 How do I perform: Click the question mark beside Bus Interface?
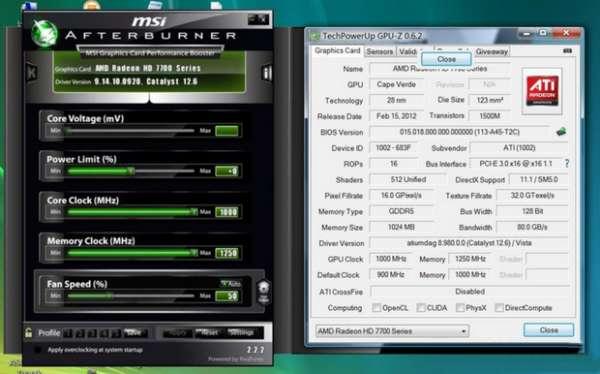567,164
